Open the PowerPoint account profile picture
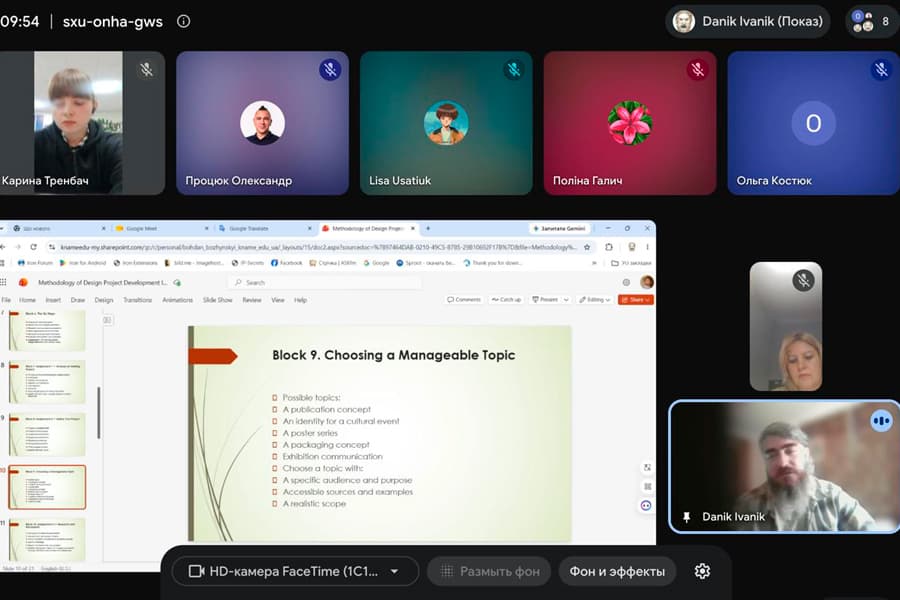The width and height of the screenshot is (900, 600). coord(647,282)
